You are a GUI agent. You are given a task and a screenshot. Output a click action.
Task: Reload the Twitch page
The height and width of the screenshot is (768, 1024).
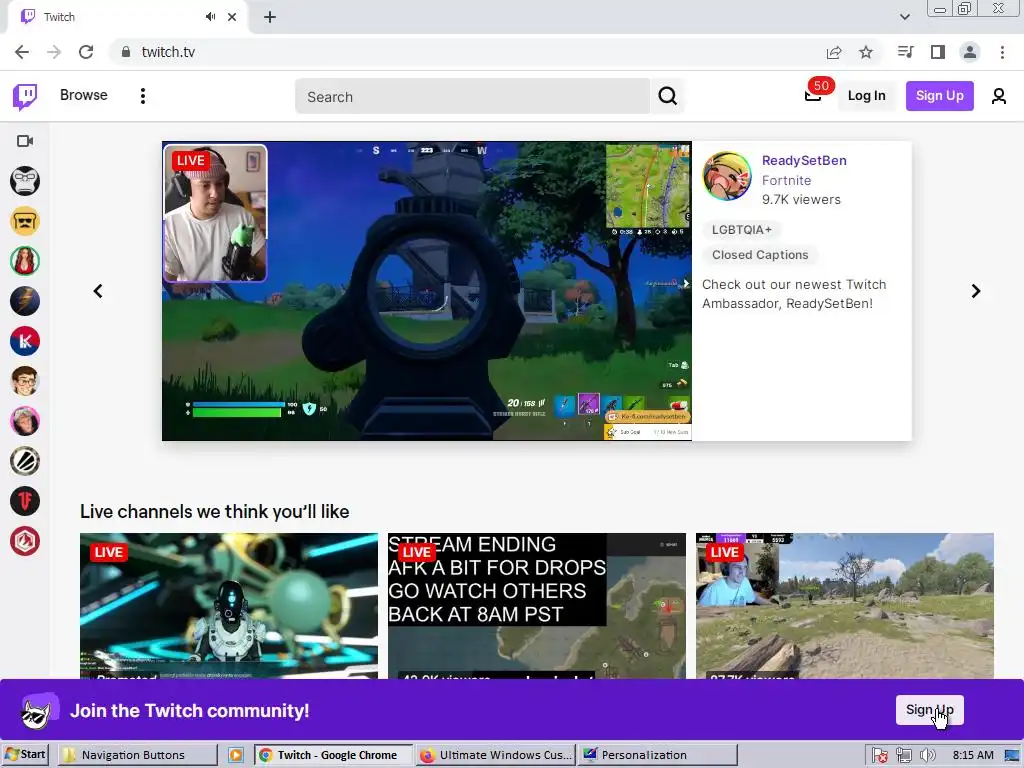pyautogui.click(x=86, y=52)
